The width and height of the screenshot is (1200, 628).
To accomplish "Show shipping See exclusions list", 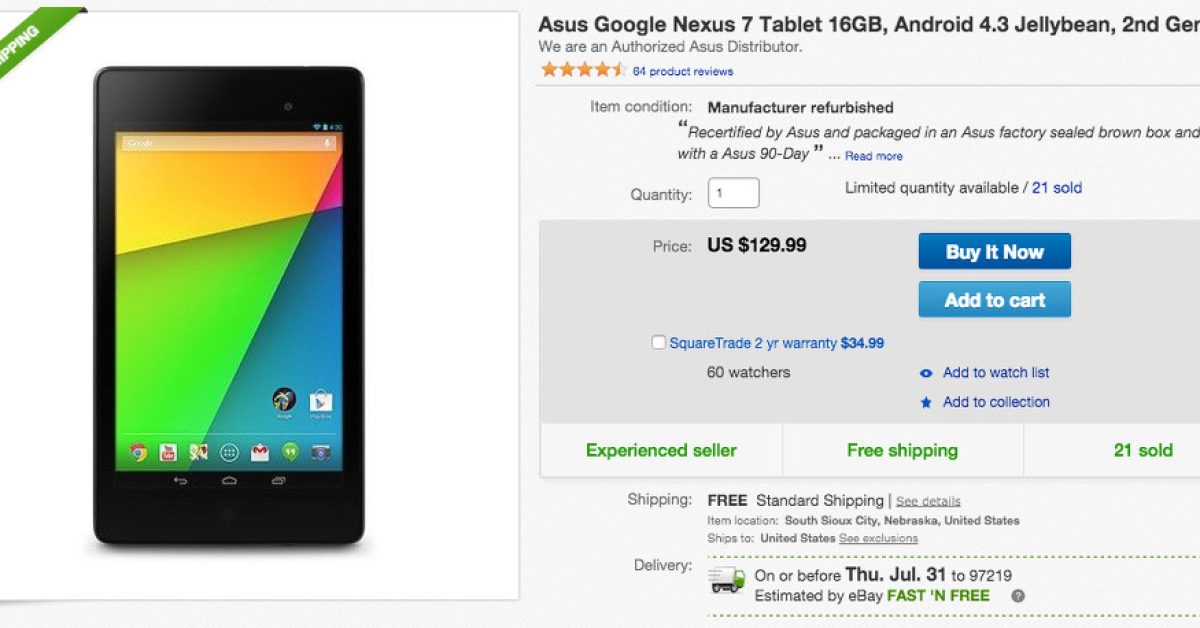I will point(878,538).
